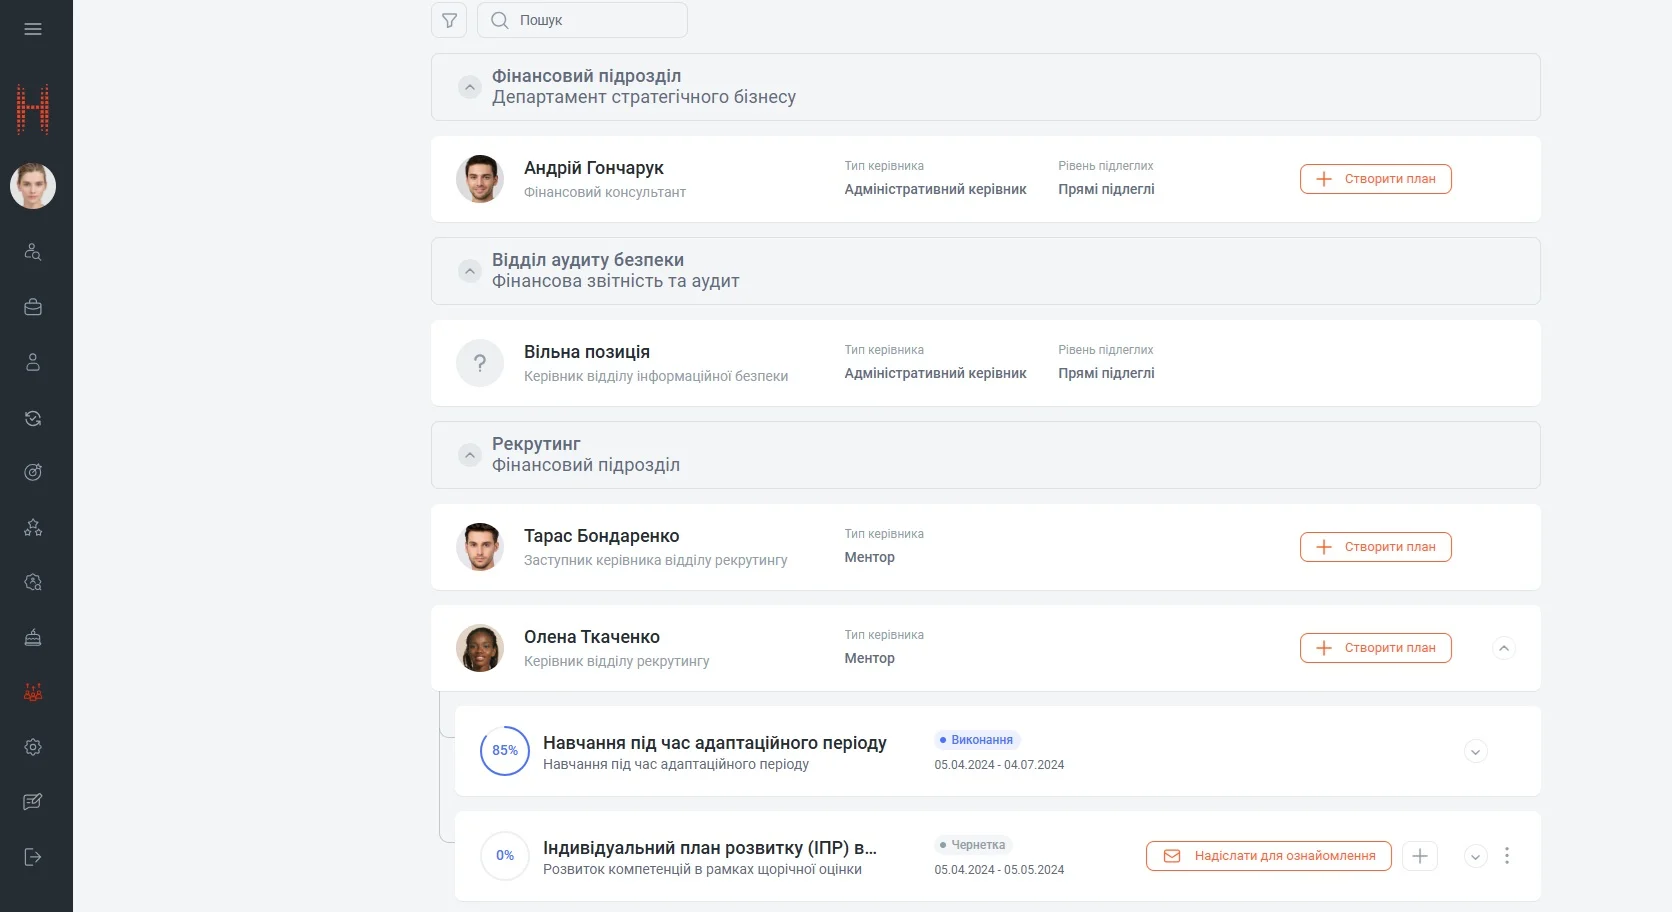This screenshot has width=1672, height=912.
Task: Open the birthday cake icon in sidebar
Action: (x=33, y=637)
